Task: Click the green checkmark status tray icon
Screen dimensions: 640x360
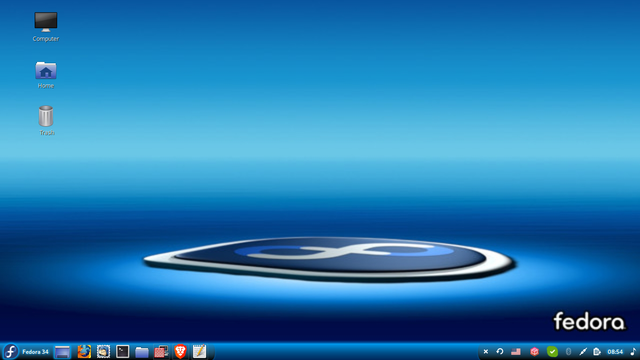Action: point(552,351)
